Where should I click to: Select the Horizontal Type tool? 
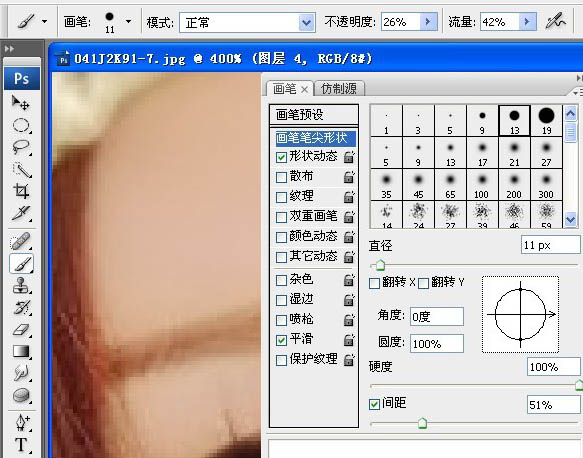click(21, 445)
